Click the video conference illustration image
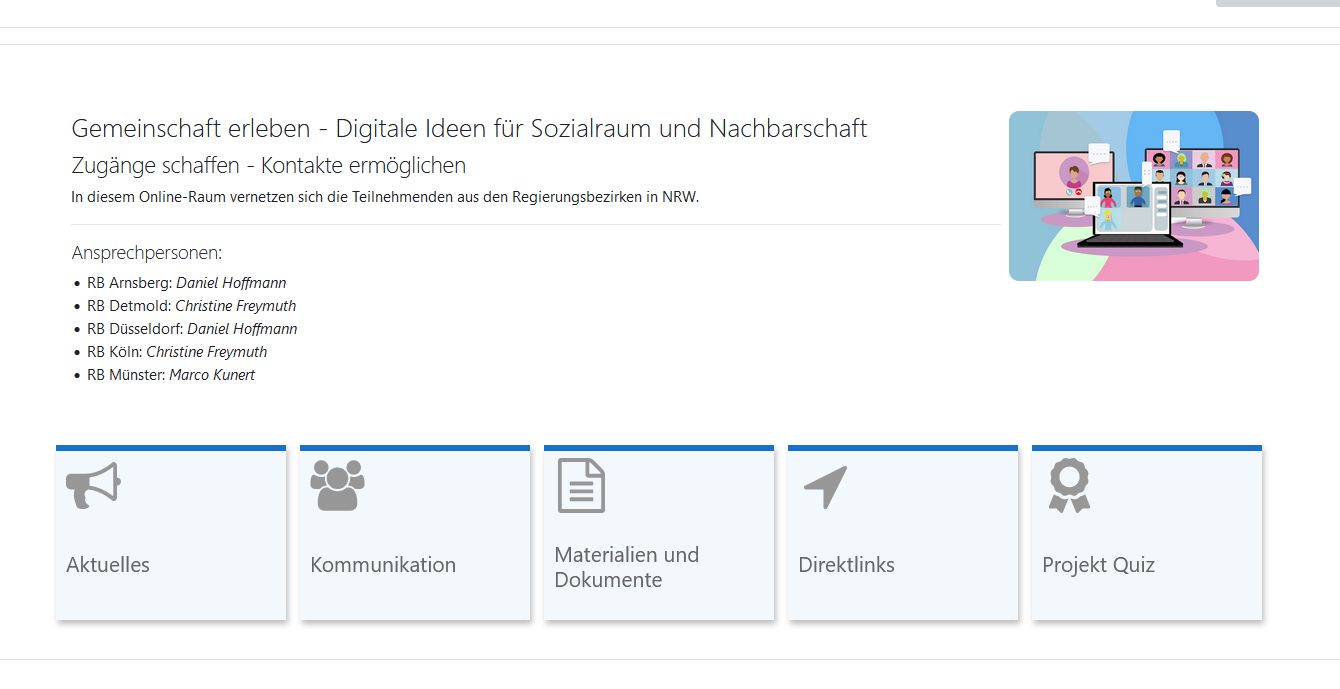 point(1133,196)
